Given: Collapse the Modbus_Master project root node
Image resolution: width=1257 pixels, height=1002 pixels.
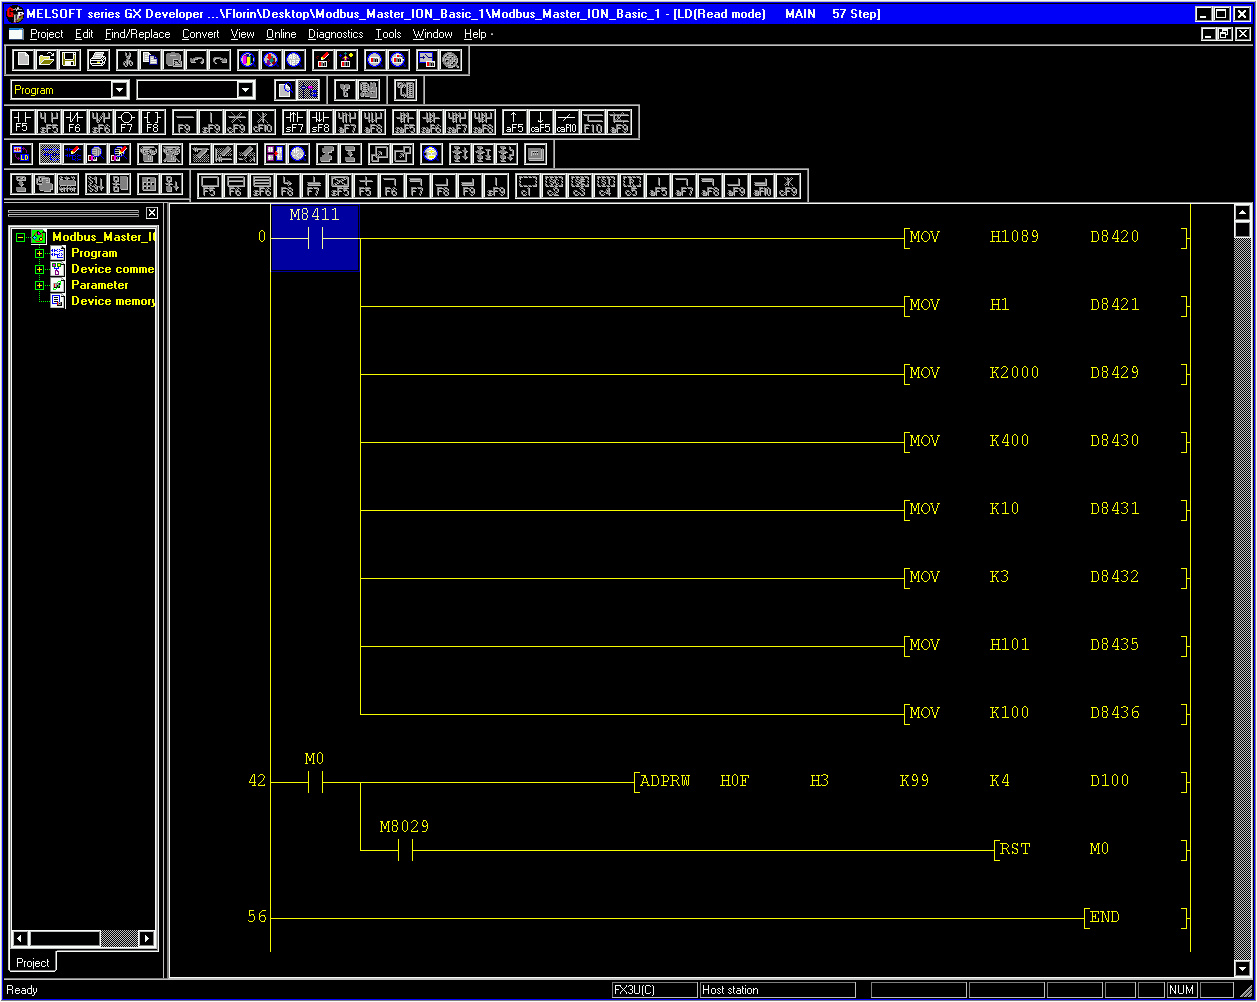Looking at the screenshot, I should pos(20,238).
